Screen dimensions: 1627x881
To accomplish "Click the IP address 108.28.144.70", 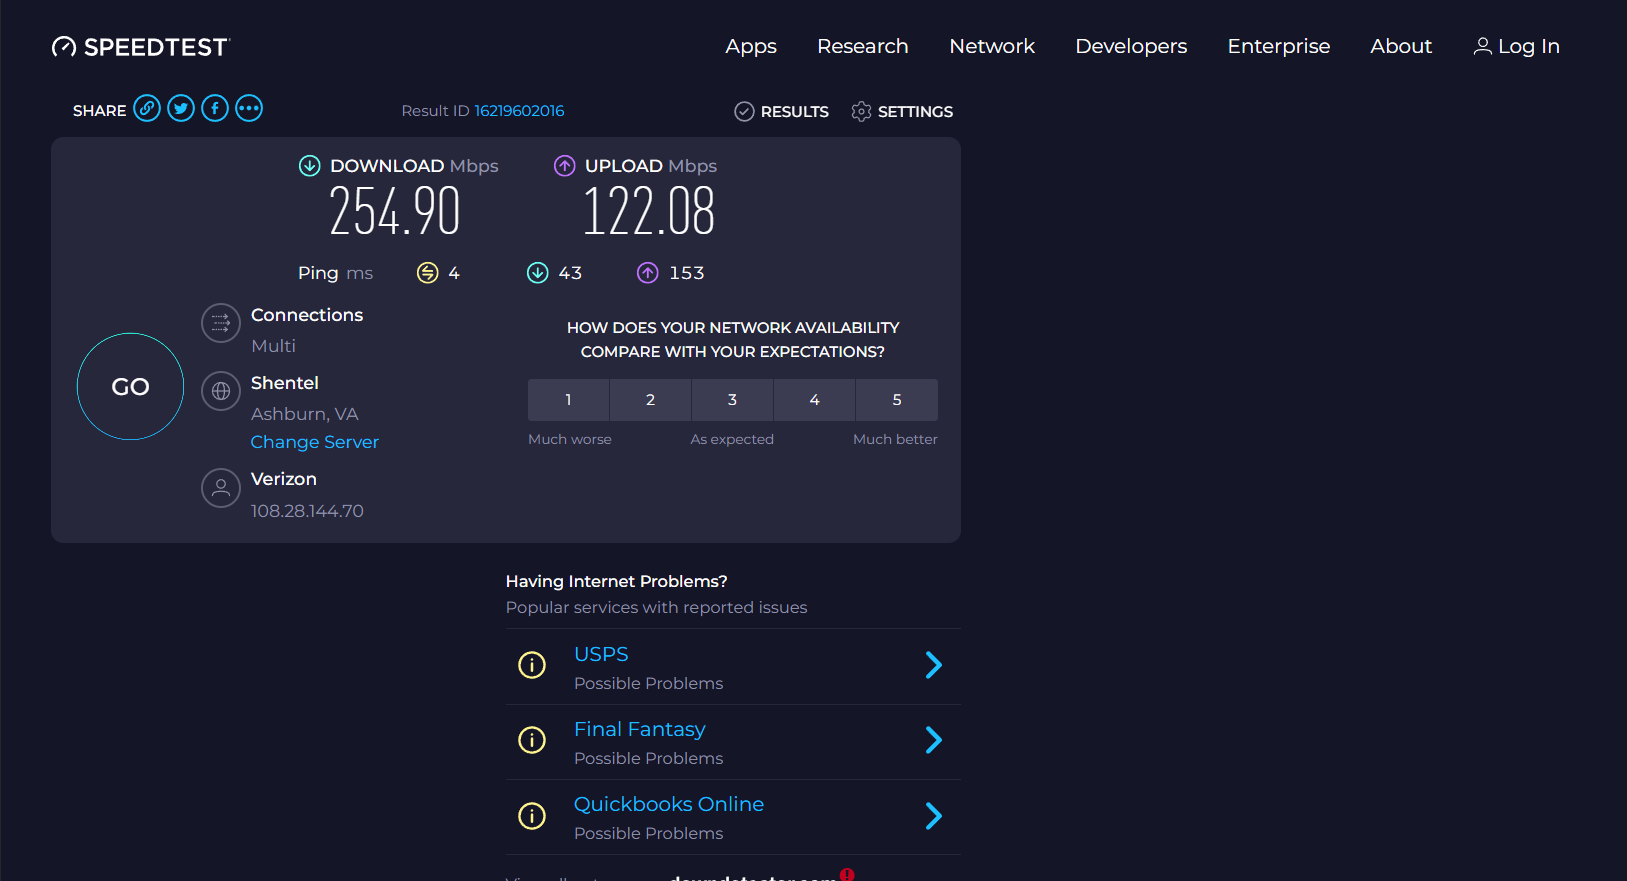I will coord(307,511).
